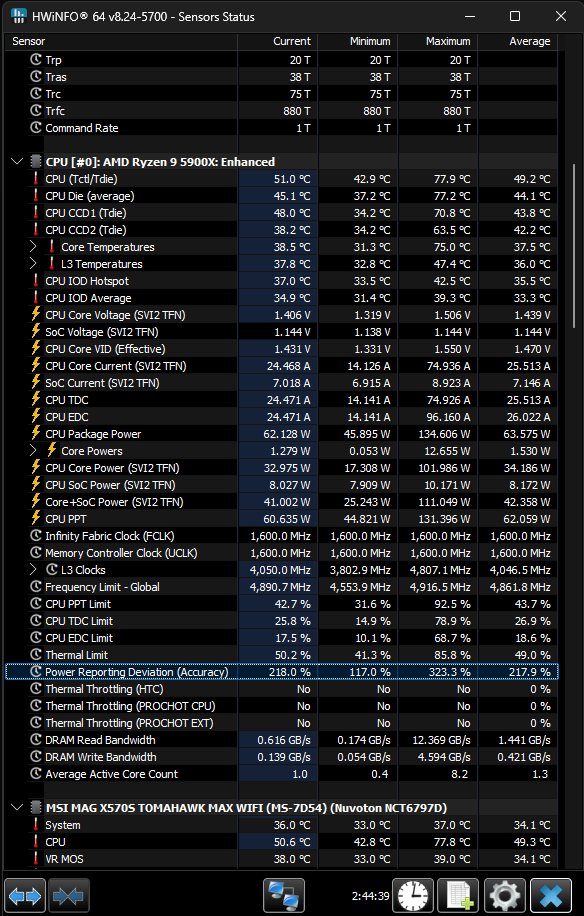
Task: Select the Tras timing row
Action: (281, 77)
